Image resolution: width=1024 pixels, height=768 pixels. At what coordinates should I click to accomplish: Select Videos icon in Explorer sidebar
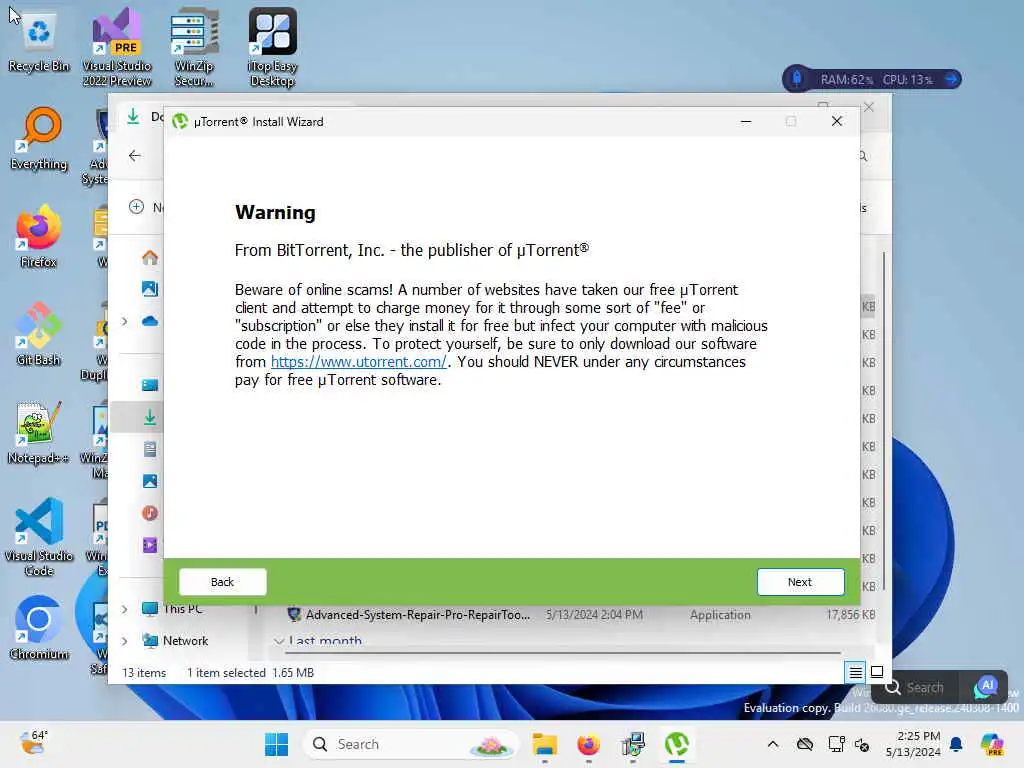pos(150,545)
